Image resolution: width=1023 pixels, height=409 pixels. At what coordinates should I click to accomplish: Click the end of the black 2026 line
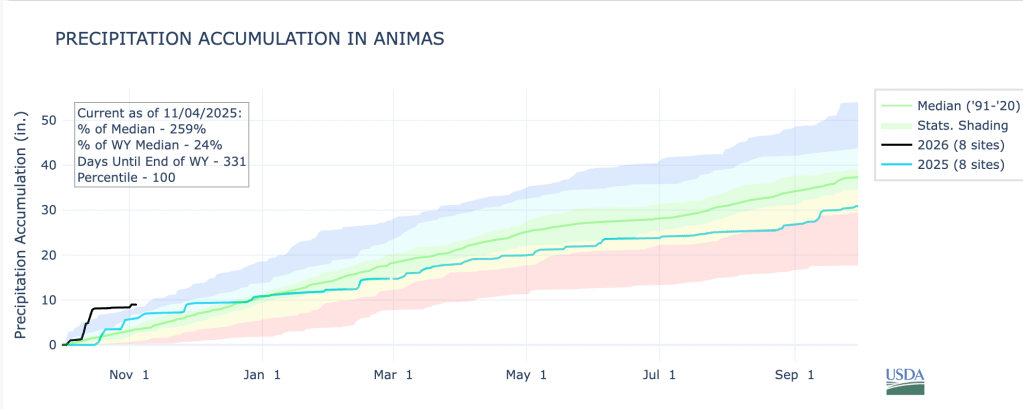click(135, 305)
